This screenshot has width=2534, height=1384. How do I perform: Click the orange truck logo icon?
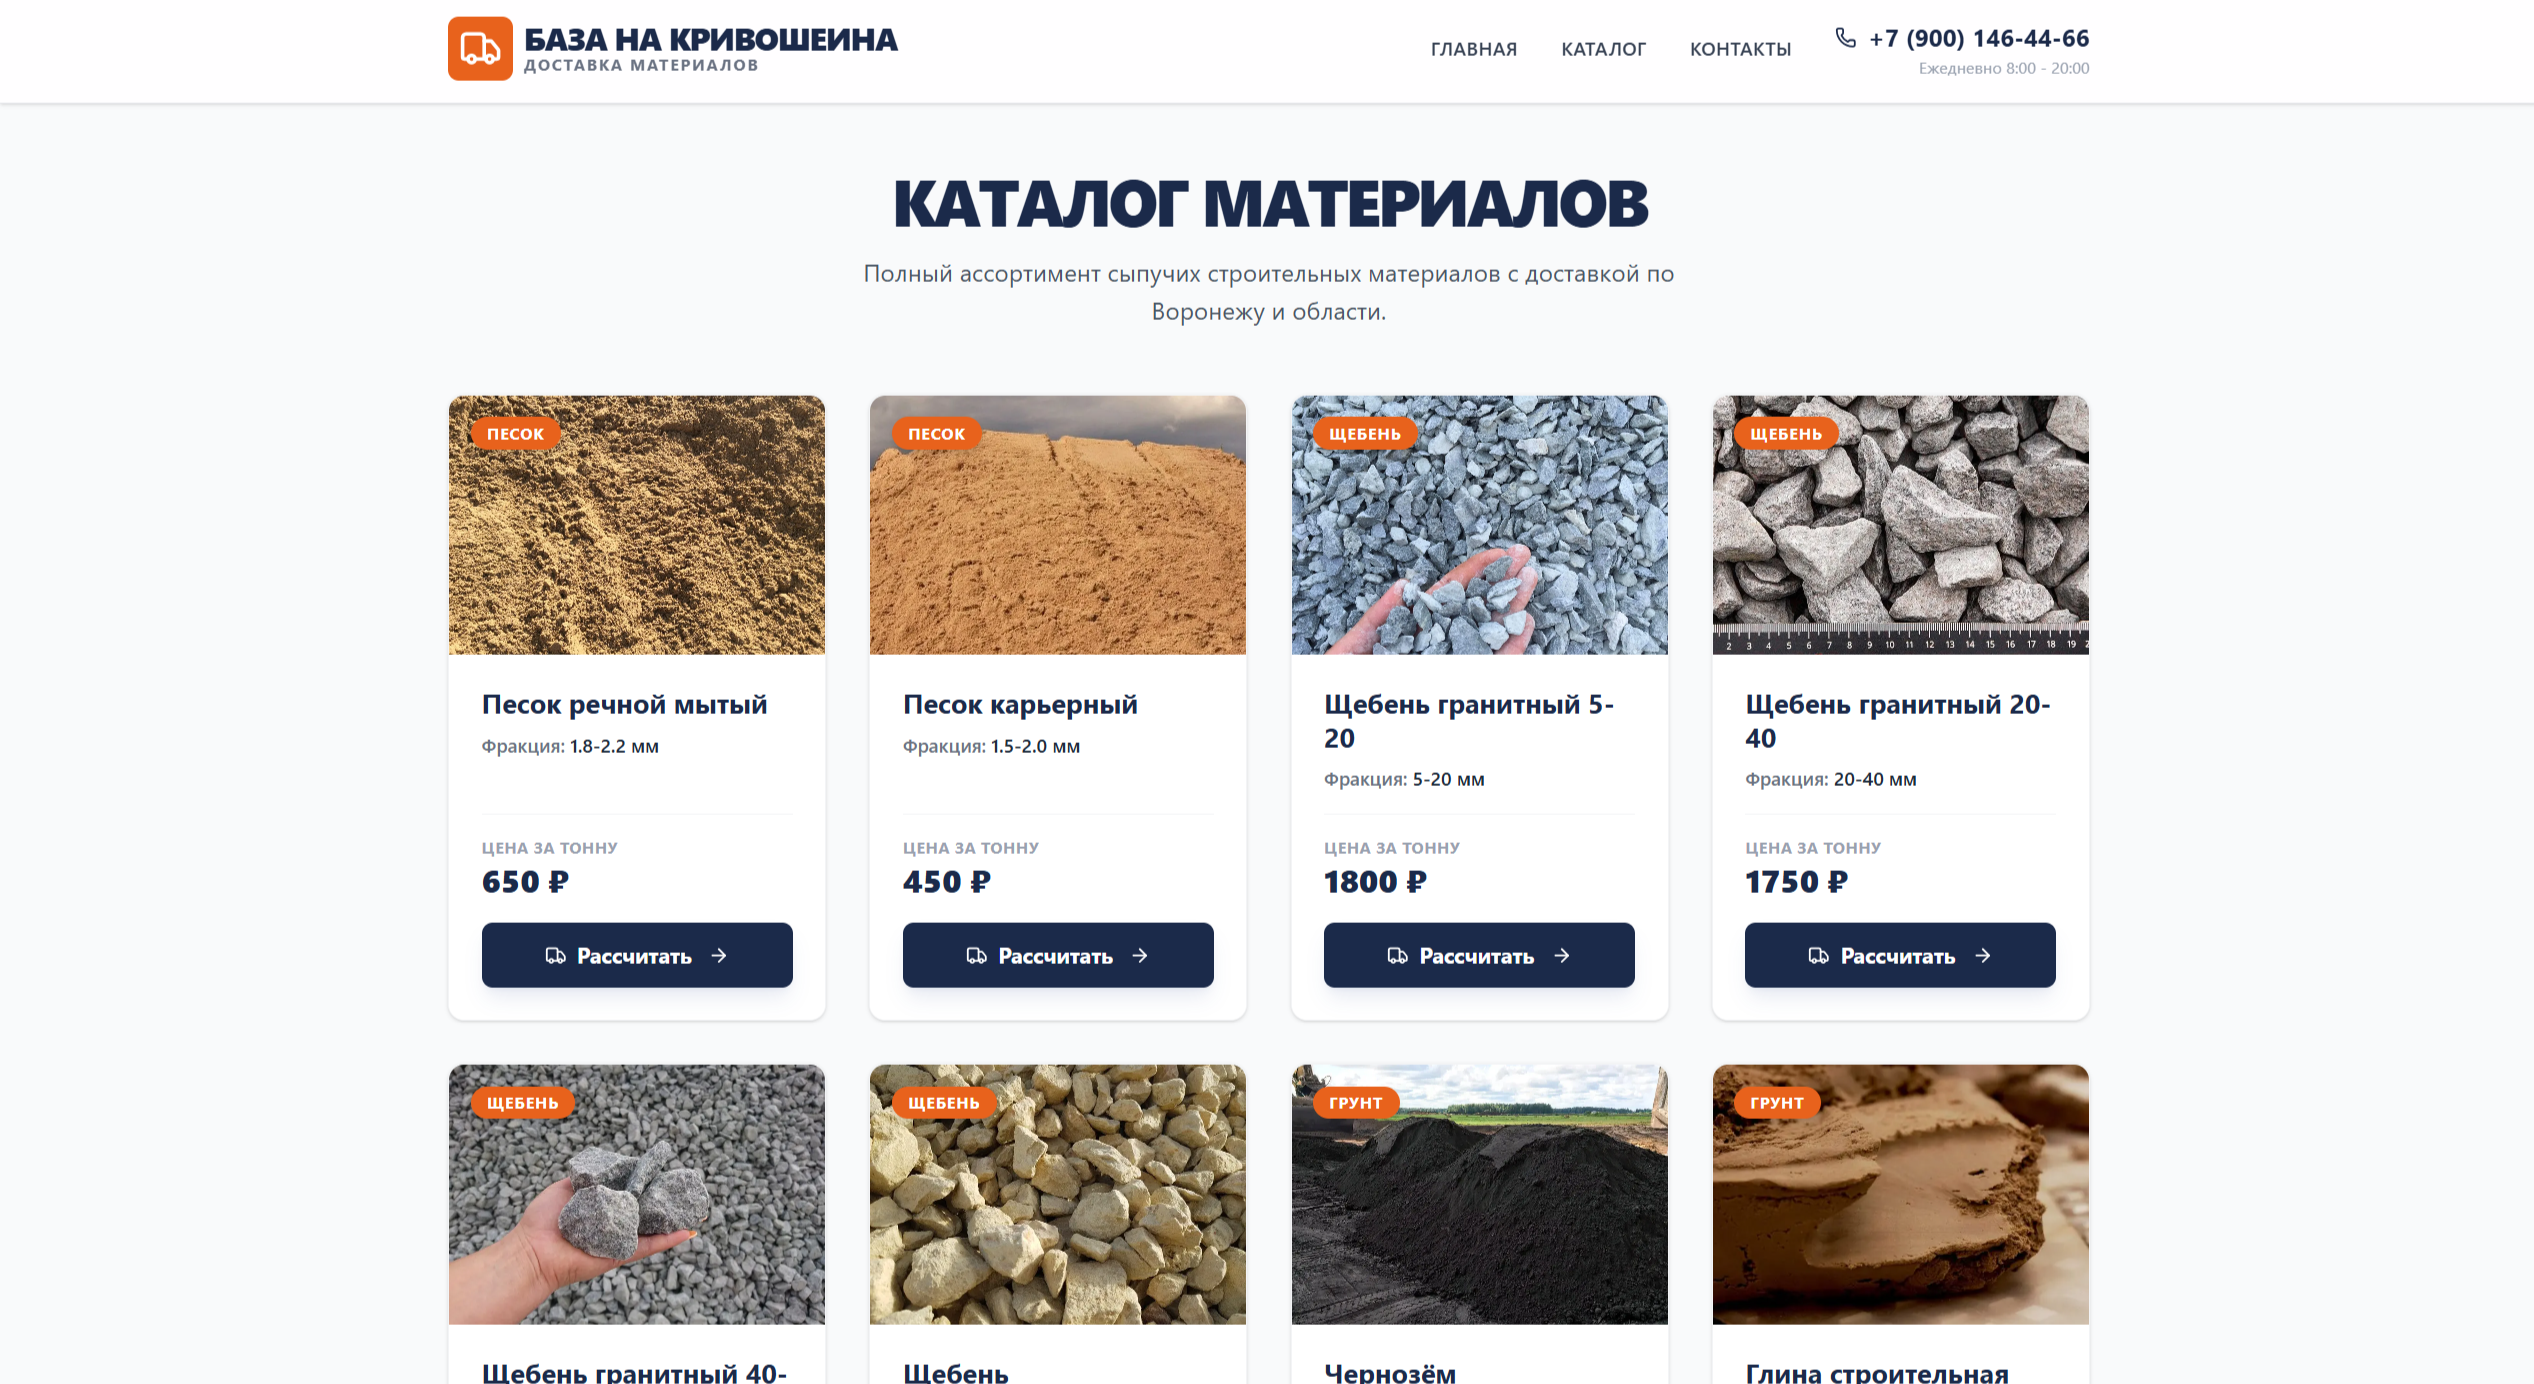pos(480,48)
